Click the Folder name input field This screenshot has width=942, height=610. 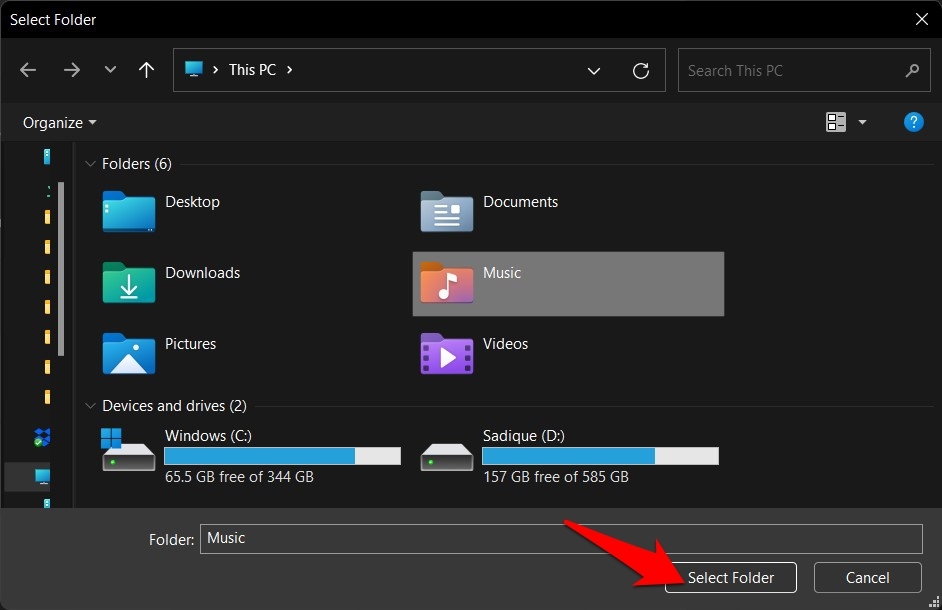coord(560,538)
